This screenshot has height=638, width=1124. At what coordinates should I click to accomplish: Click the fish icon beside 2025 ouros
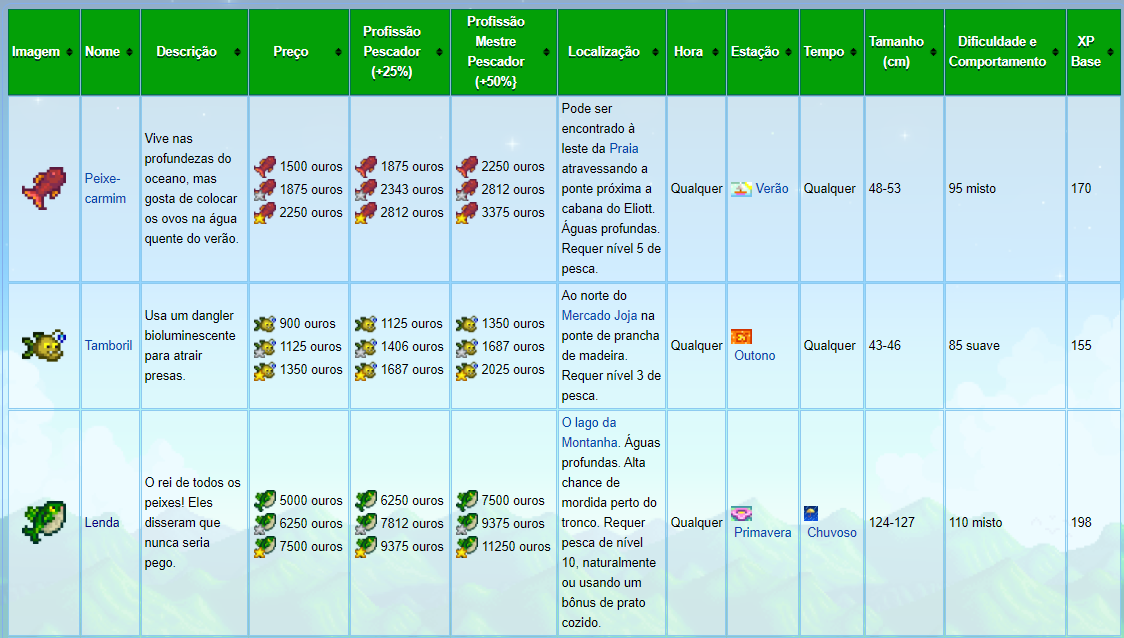pyautogui.click(x=467, y=369)
